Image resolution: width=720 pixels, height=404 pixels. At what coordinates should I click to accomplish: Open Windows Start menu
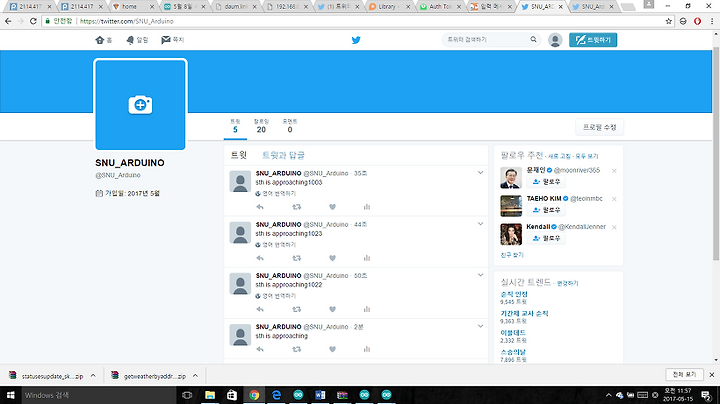[x=11, y=395]
